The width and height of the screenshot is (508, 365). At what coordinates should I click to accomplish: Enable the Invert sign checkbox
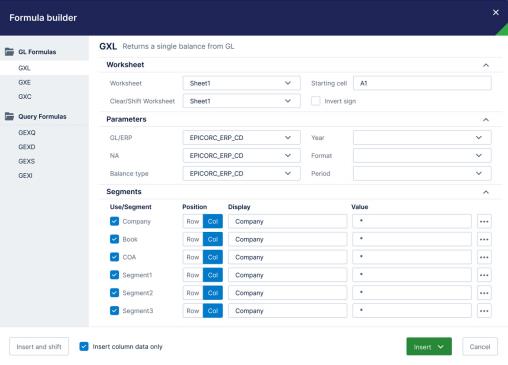click(316, 101)
